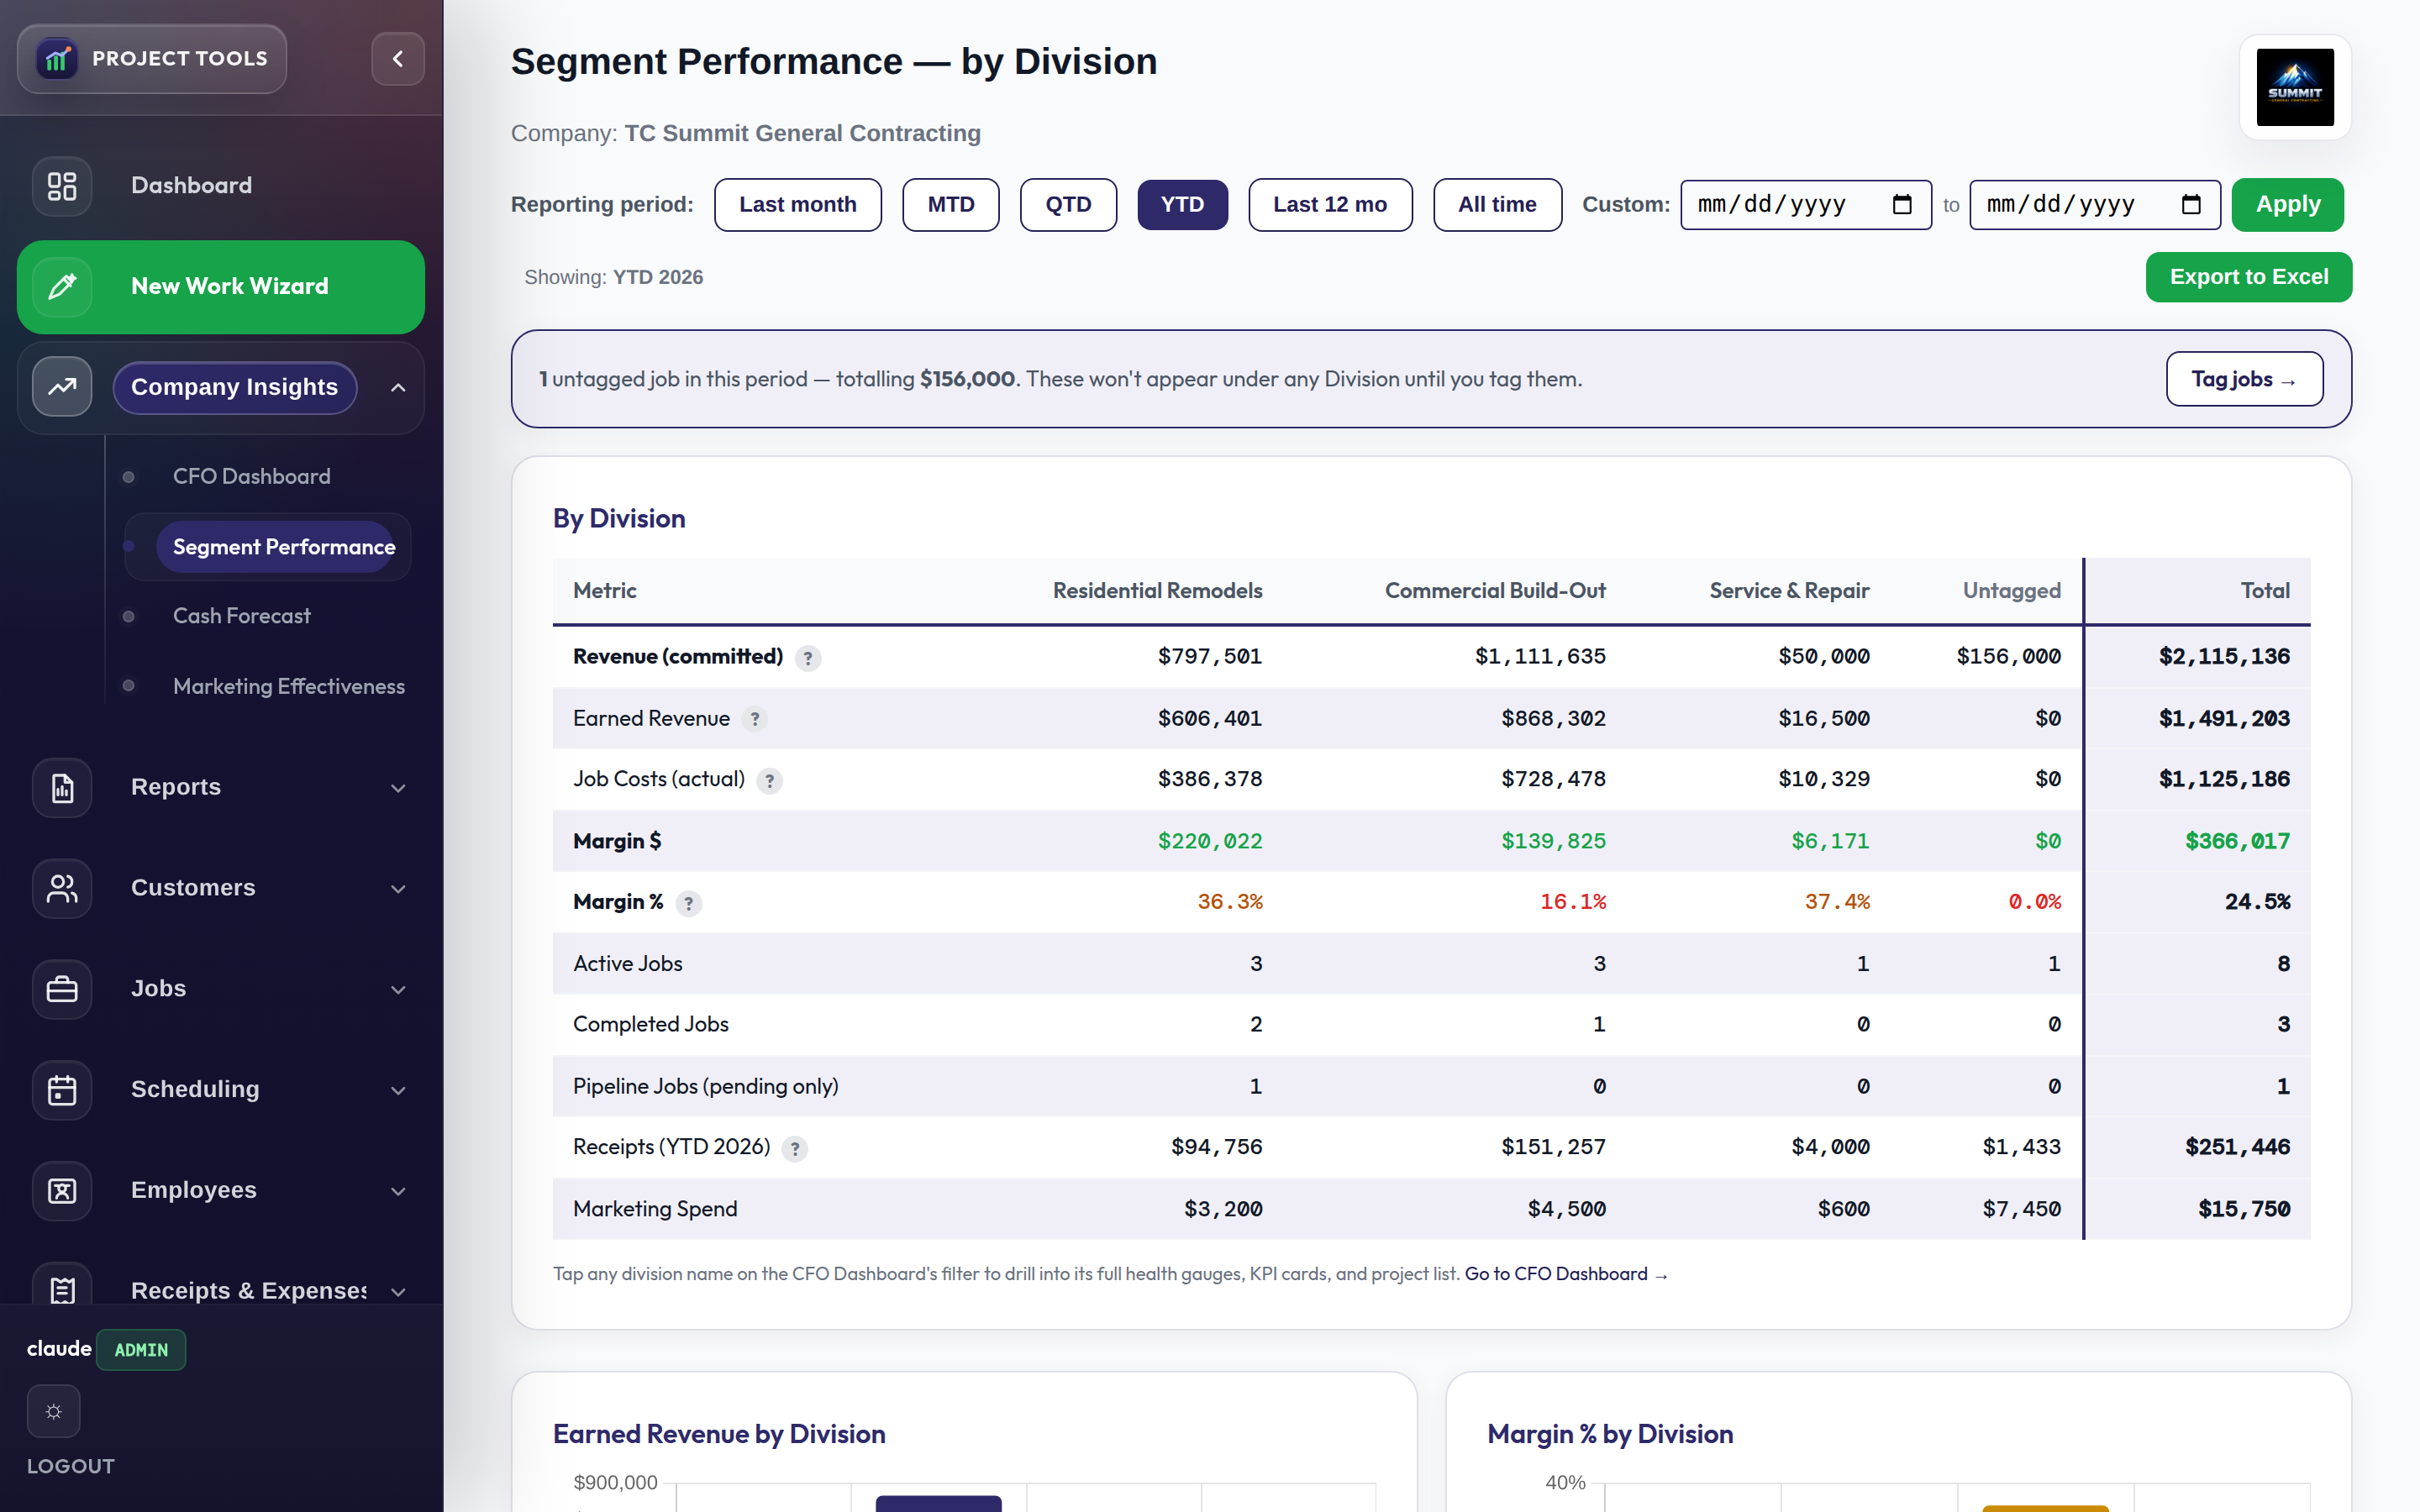Viewport: 2420px width, 1512px height.
Task: Click the Reports document icon
Action: click(62, 788)
